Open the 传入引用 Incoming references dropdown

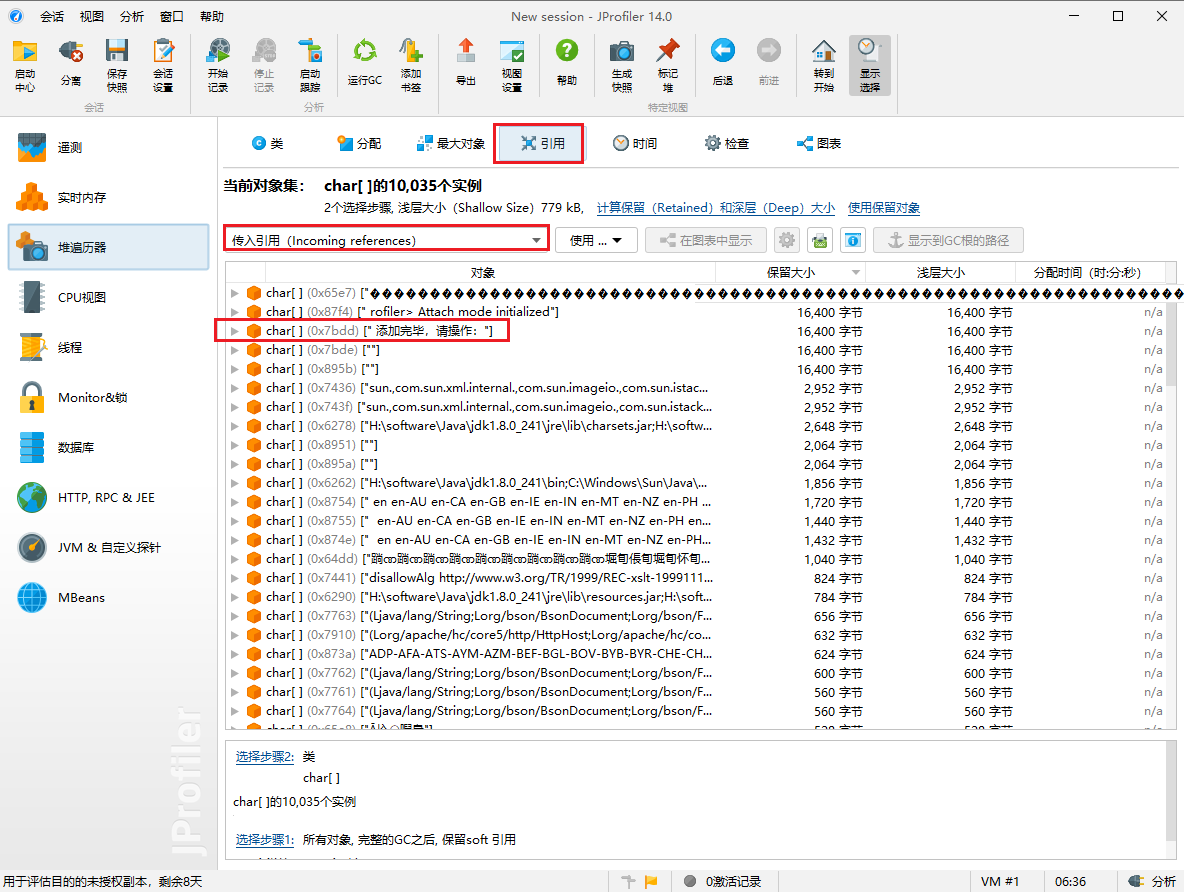[387, 240]
